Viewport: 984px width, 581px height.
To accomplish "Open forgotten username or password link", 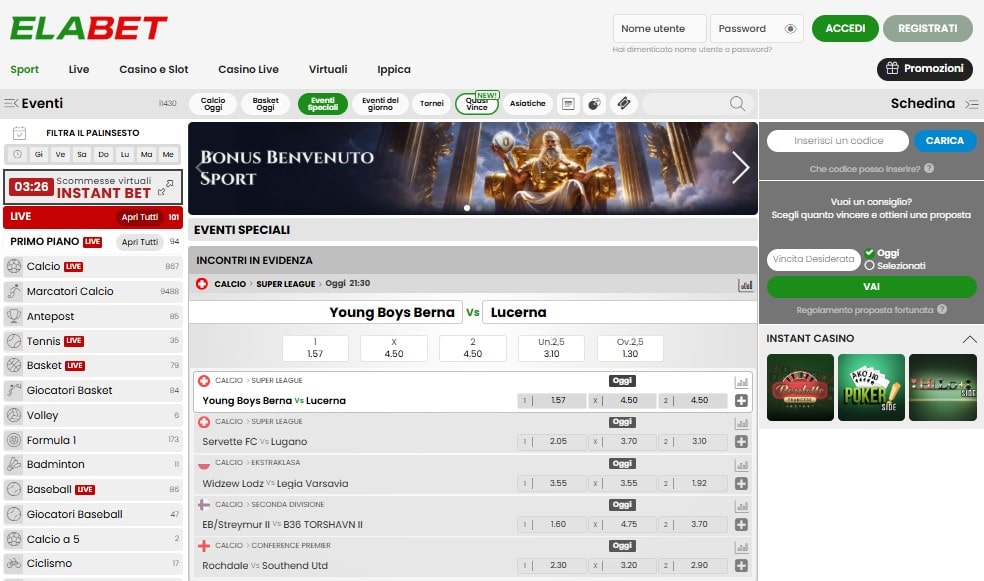I will 692,50.
